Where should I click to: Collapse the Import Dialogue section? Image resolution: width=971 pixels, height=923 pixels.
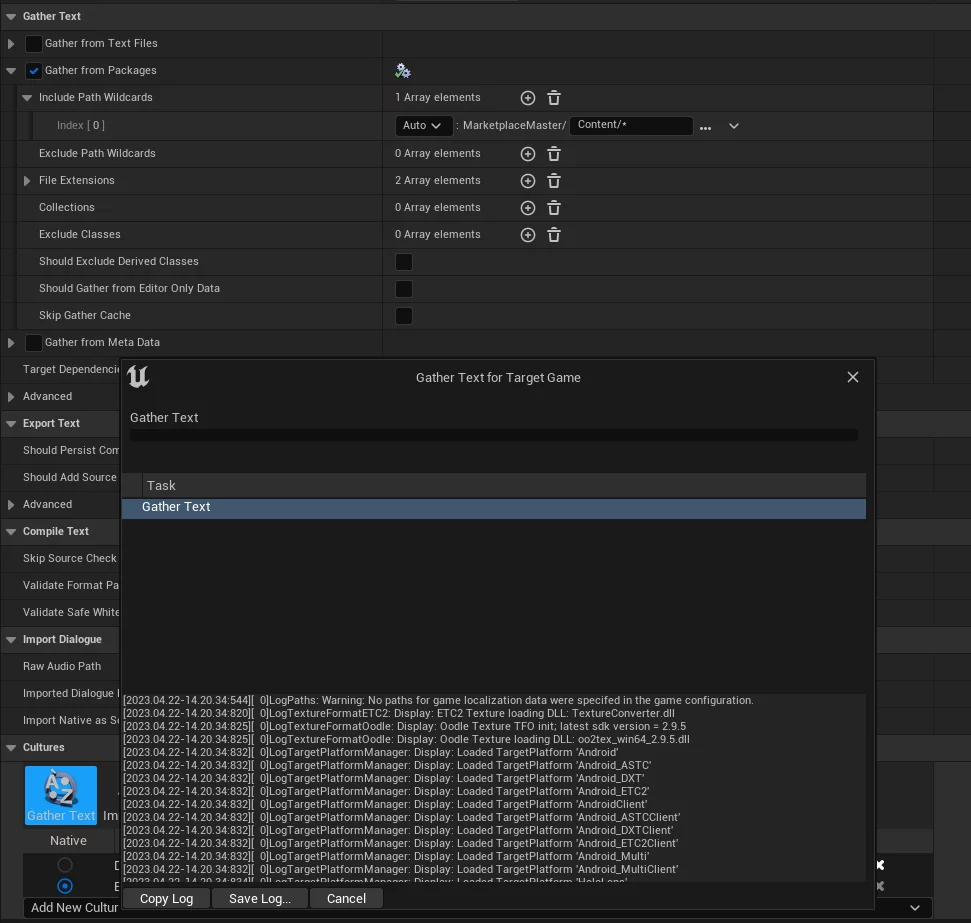click(11, 640)
